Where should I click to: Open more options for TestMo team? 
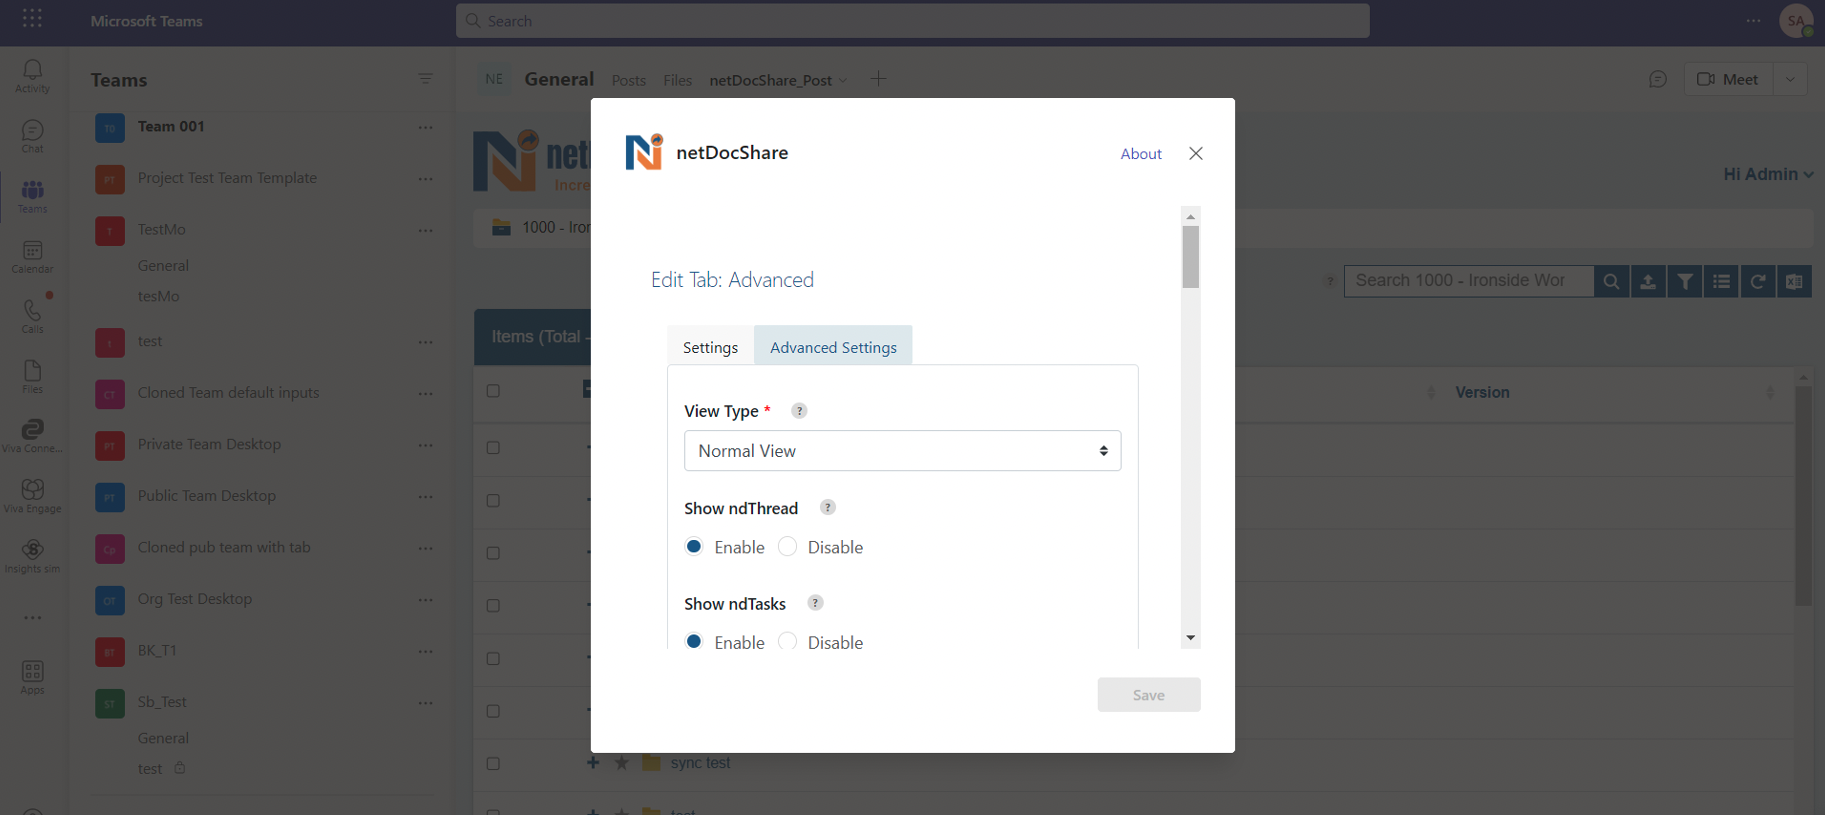click(x=425, y=230)
